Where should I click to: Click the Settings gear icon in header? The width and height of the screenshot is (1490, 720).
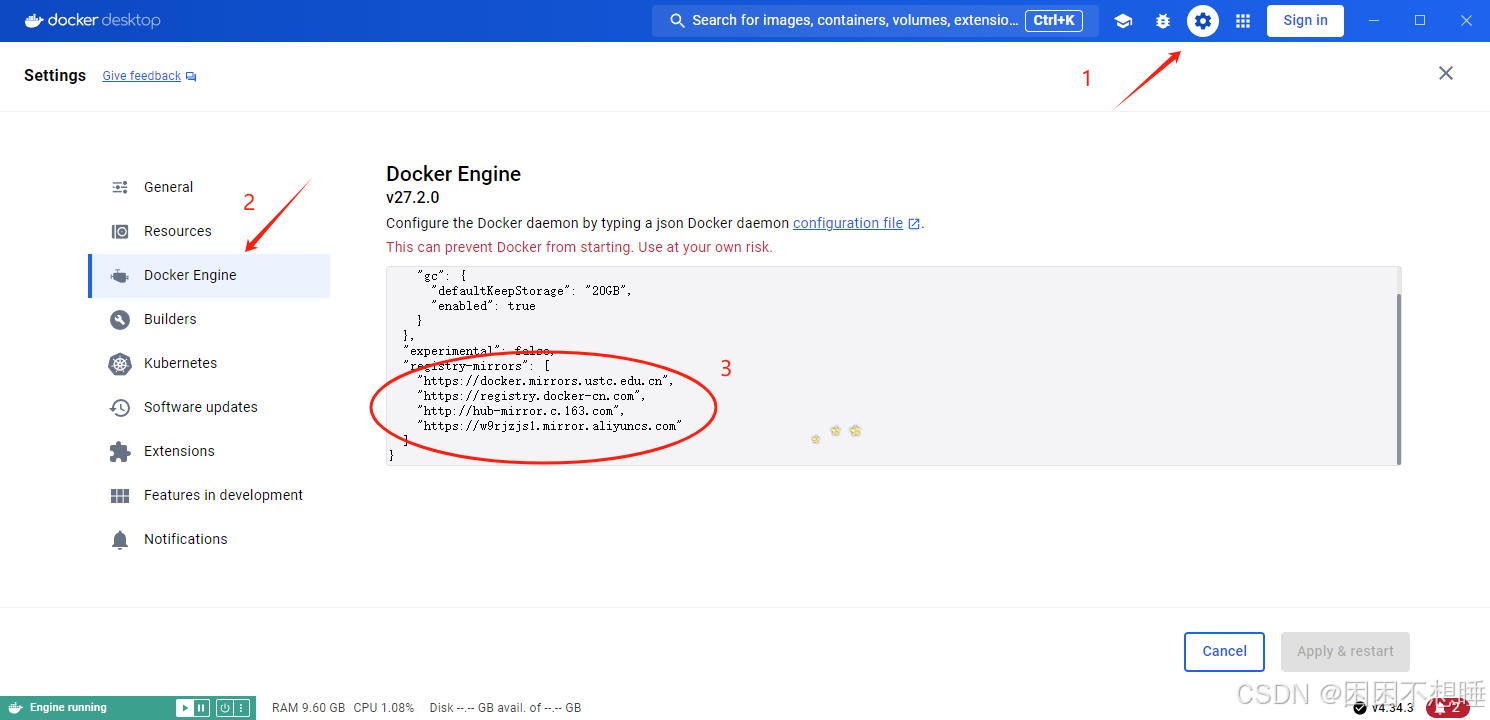pyautogui.click(x=1203, y=21)
